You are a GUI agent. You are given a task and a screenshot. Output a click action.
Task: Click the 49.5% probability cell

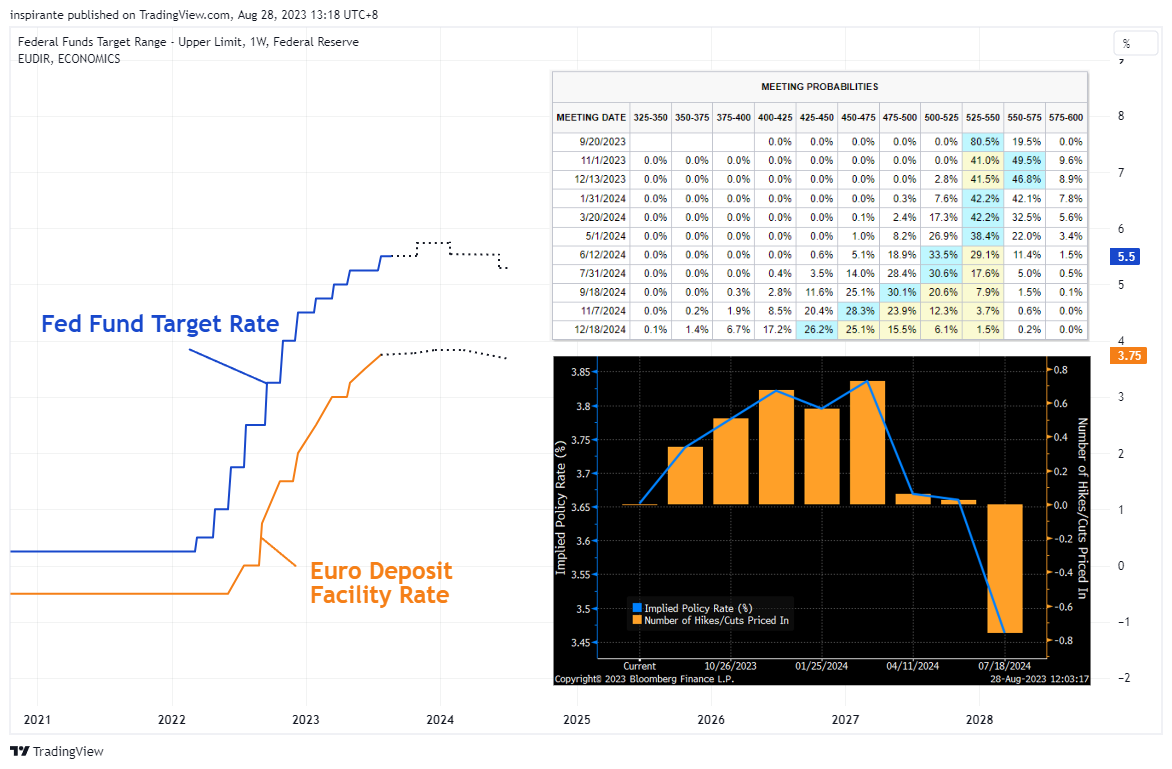coord(1026,160)
